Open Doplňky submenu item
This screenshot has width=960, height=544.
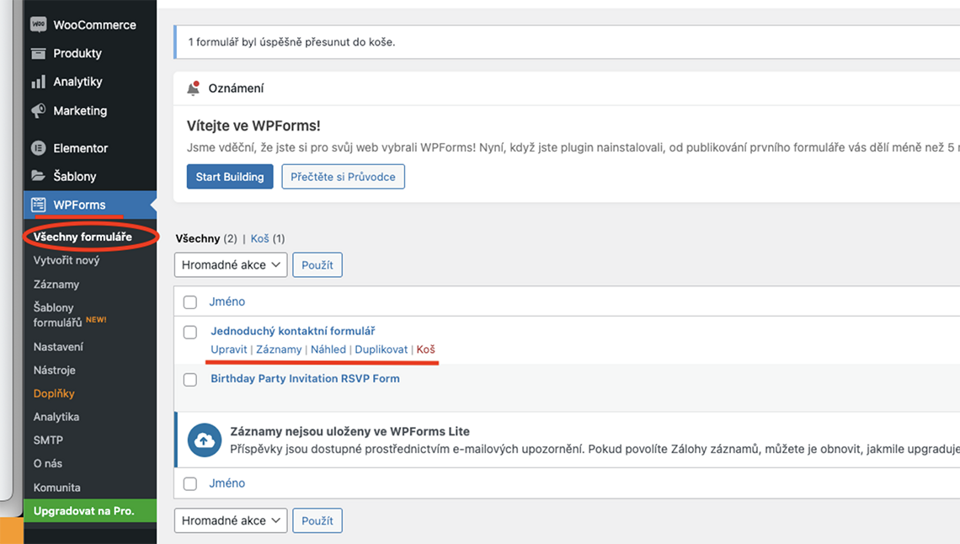tap(54, 393)
